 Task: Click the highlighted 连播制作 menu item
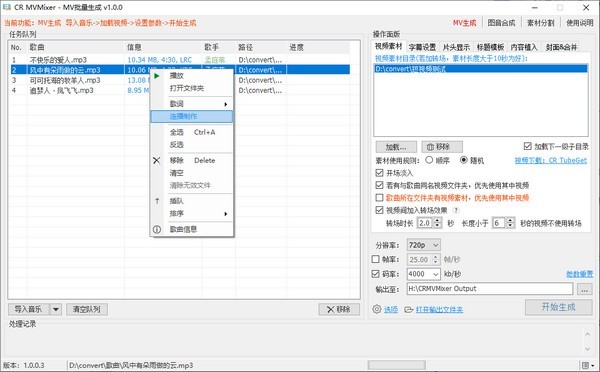[x=192, y=116]
